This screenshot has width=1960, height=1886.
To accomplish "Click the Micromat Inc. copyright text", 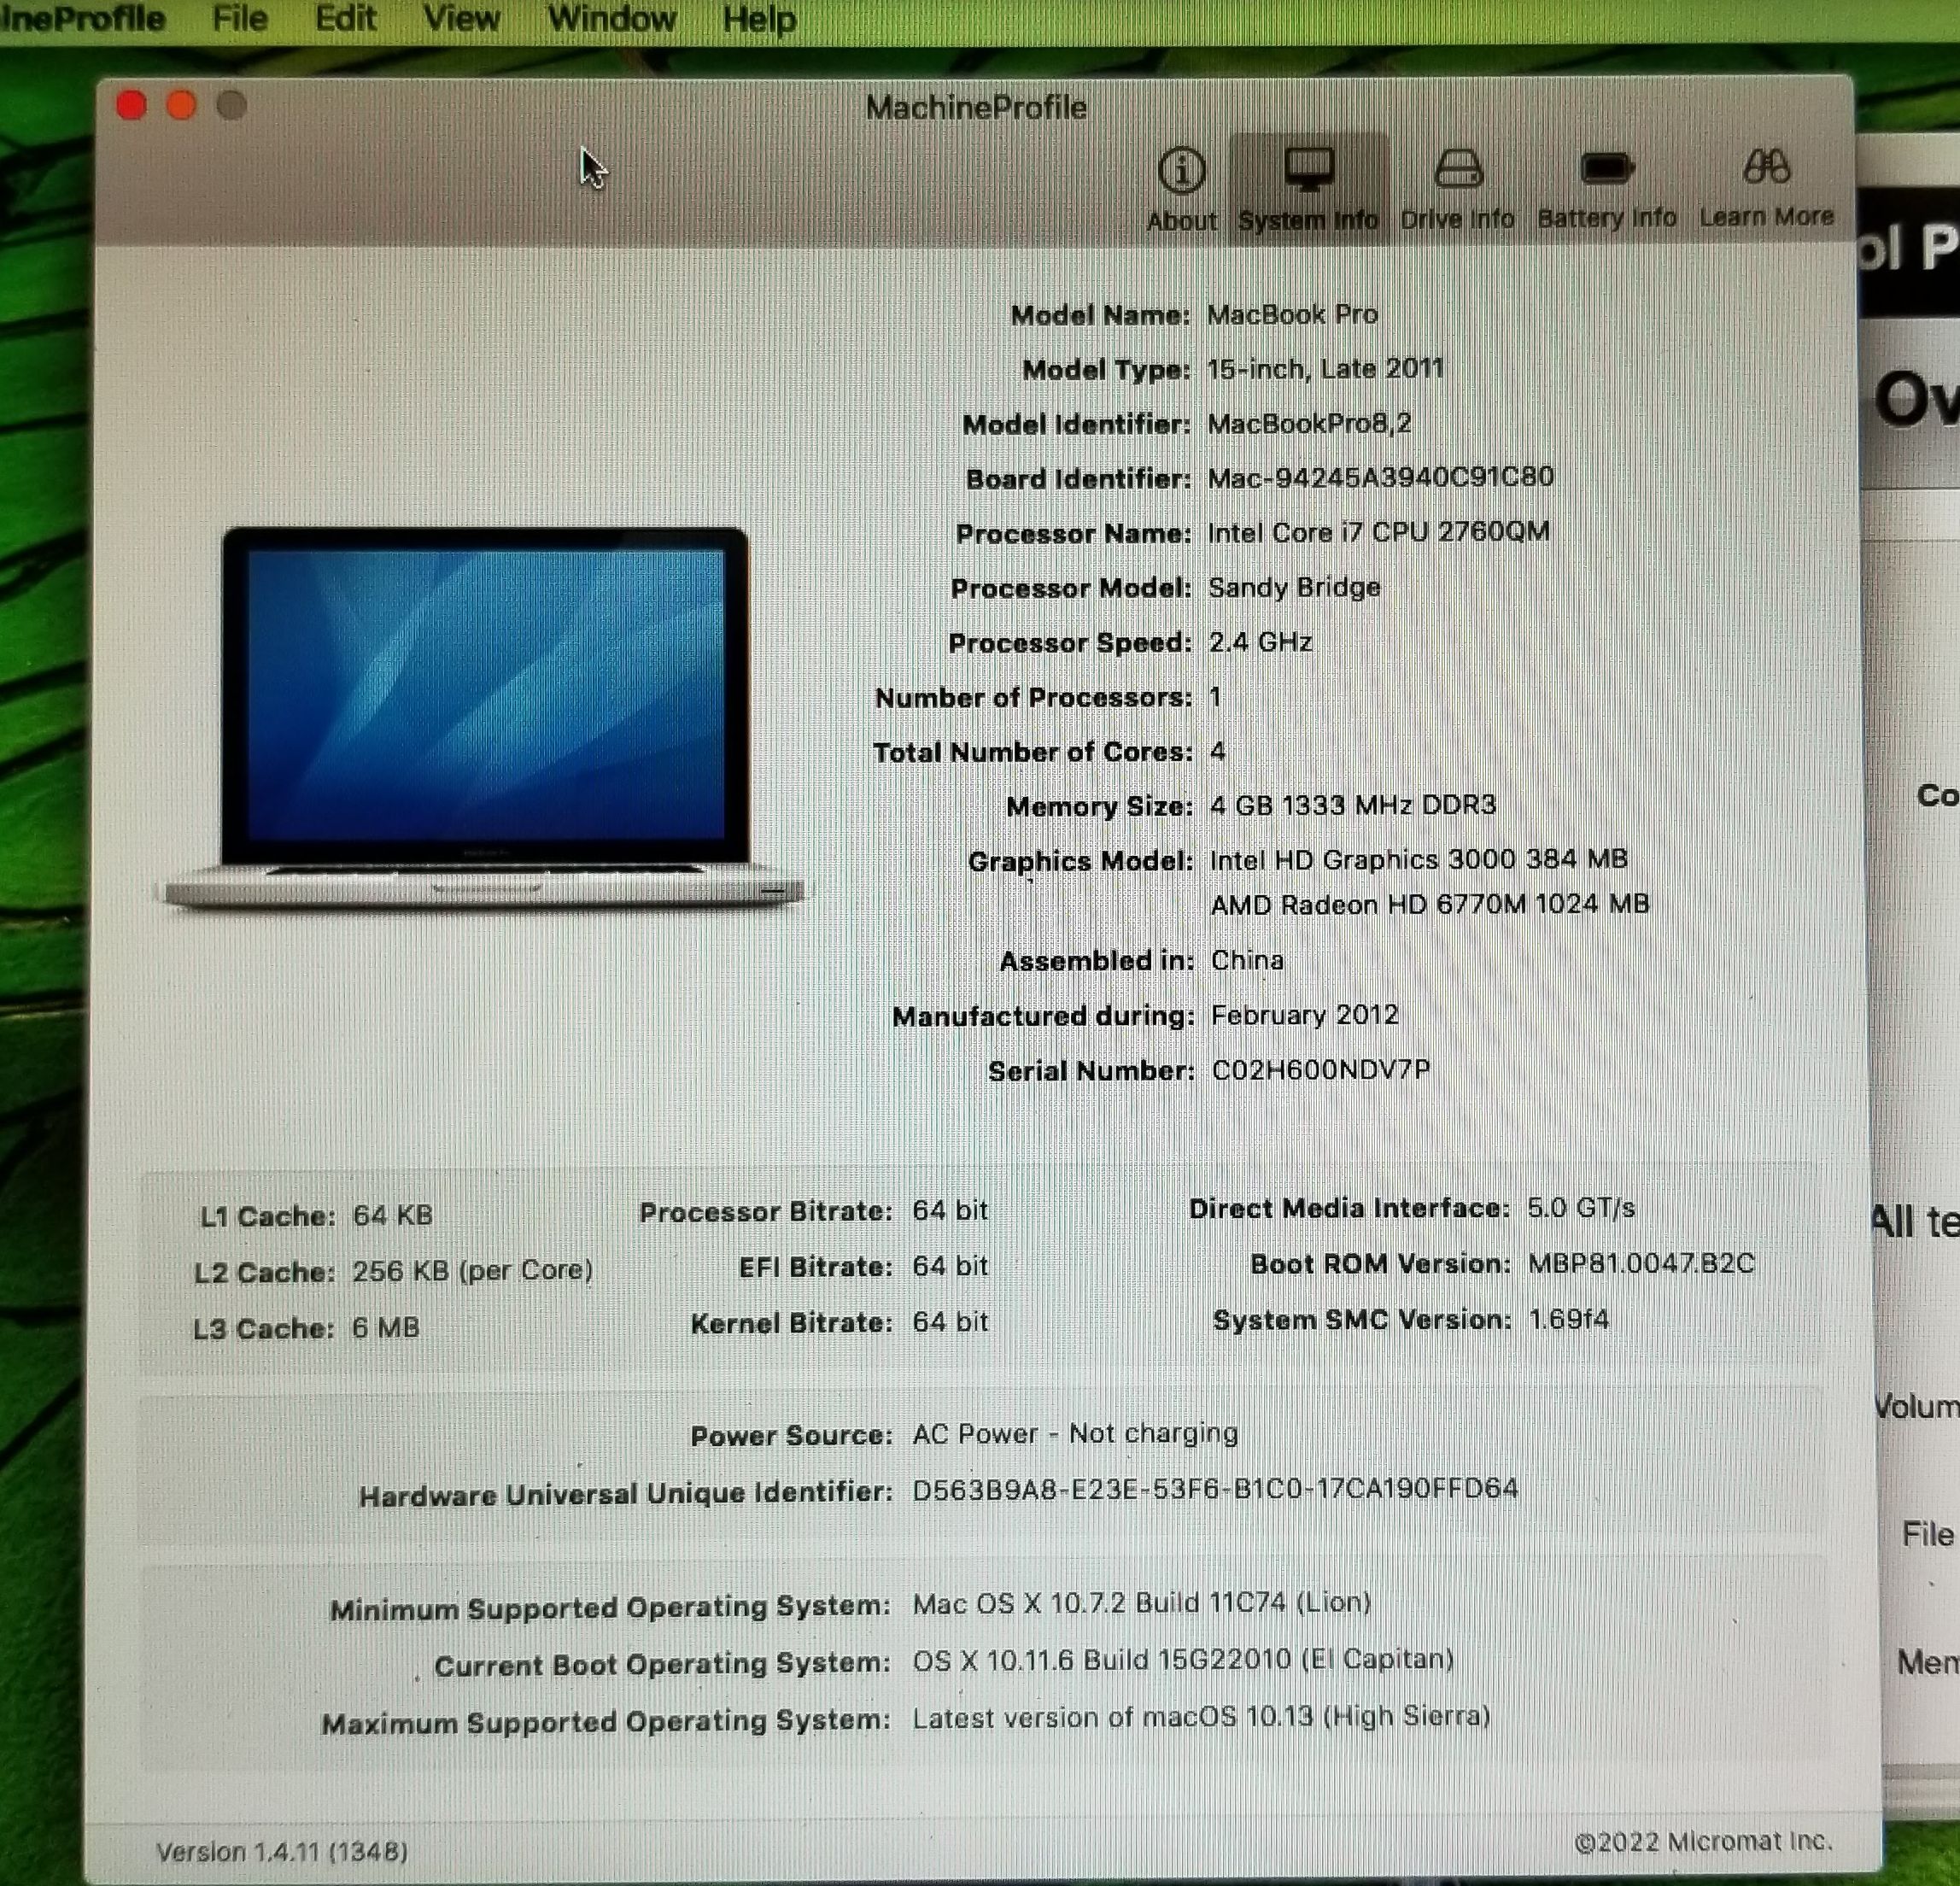I will click(x=1703, y=1841).
